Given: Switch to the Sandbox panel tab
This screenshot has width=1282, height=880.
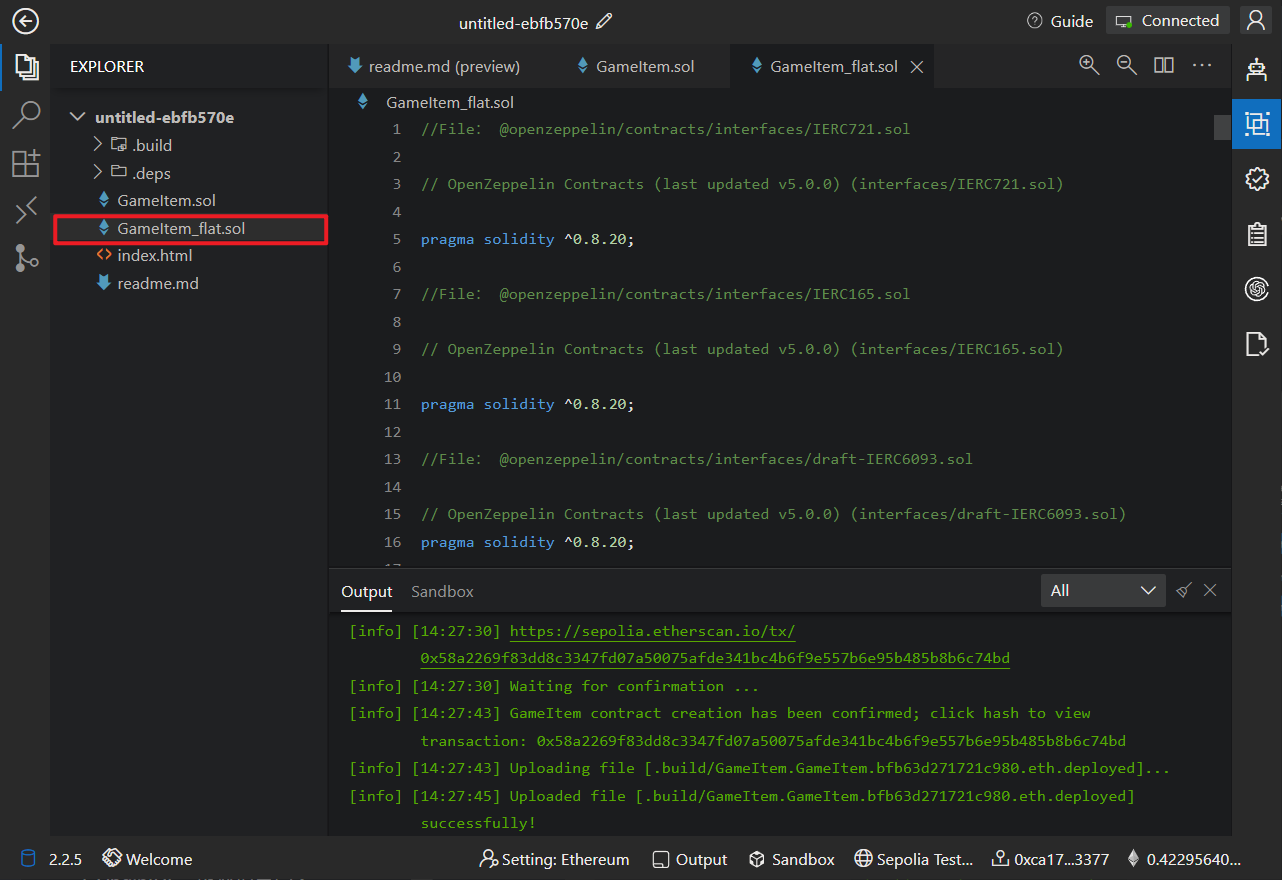Looking at the screenshot, I should point(442,591).
